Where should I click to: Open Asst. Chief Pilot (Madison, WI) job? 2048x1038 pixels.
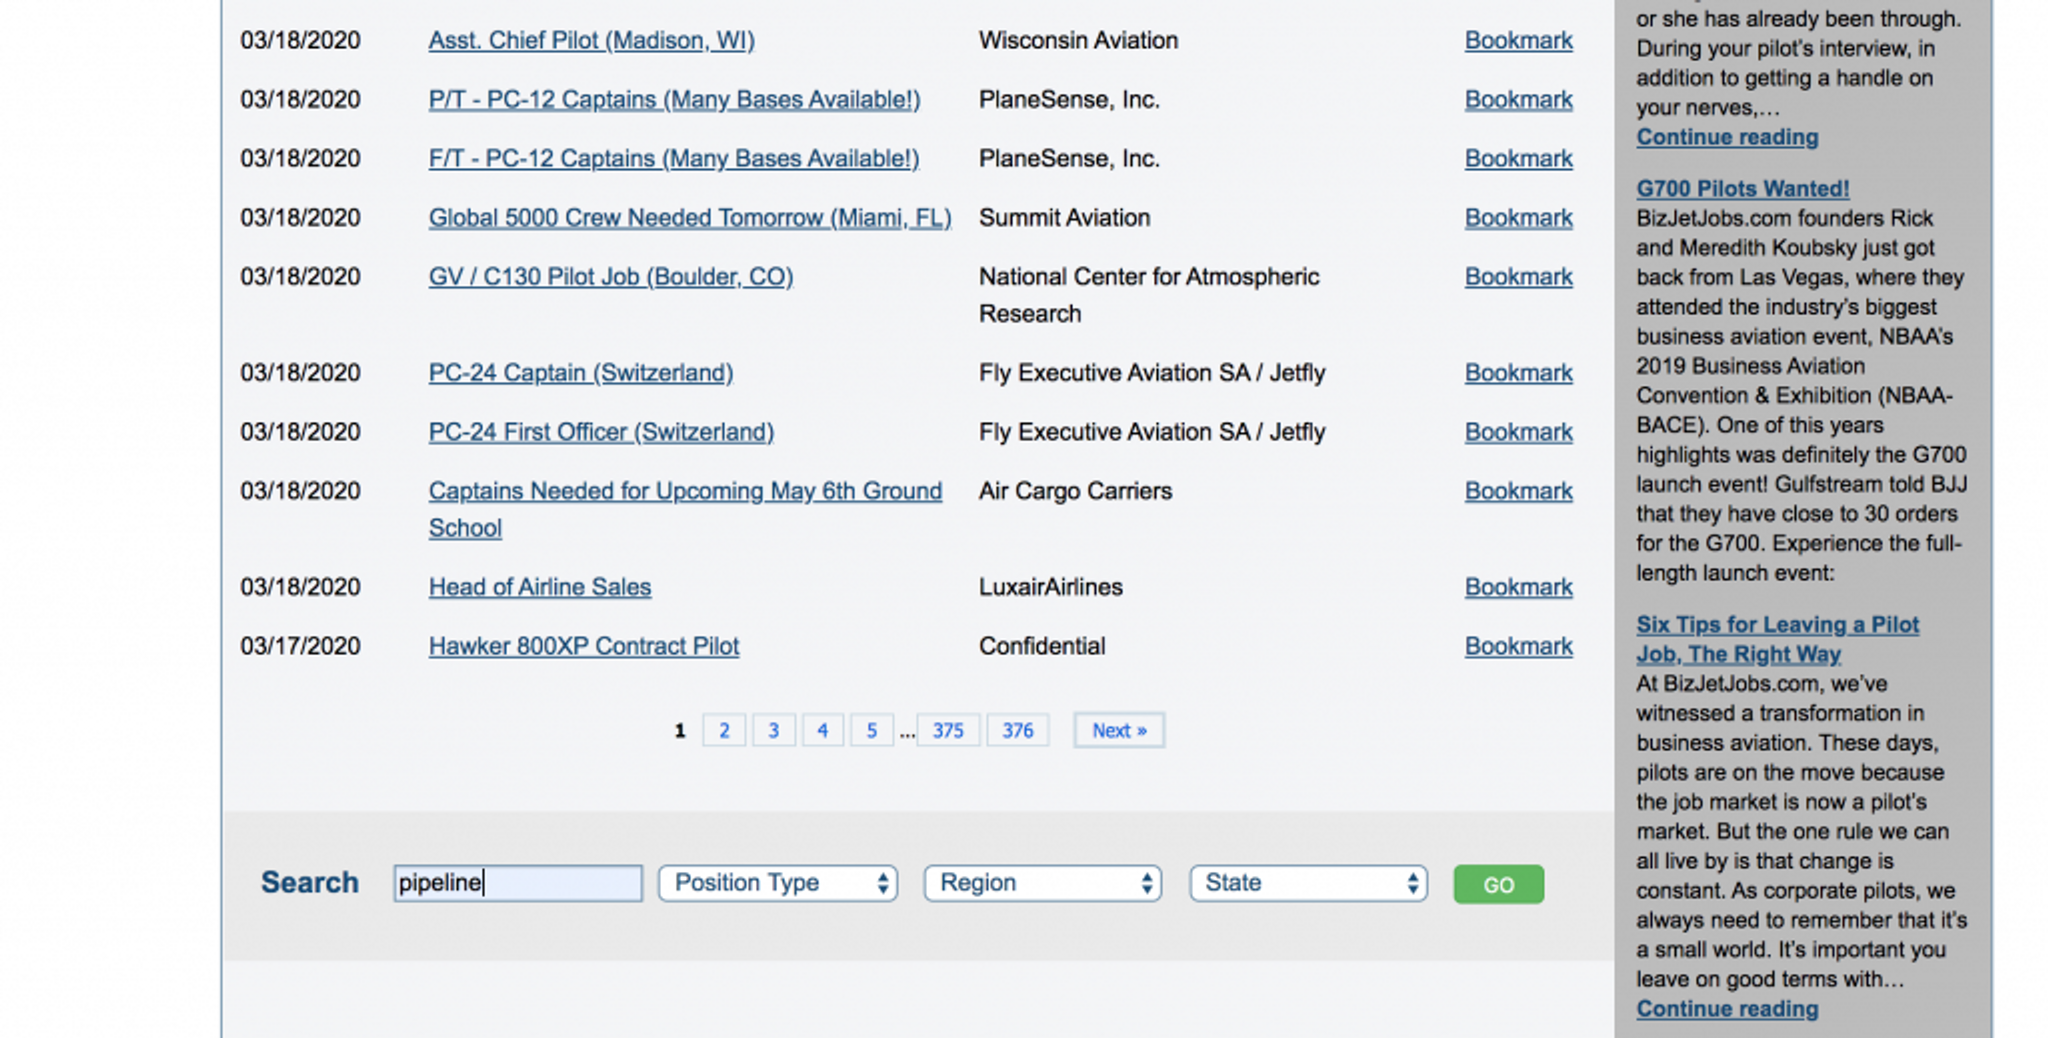click(x=591, y=40)
